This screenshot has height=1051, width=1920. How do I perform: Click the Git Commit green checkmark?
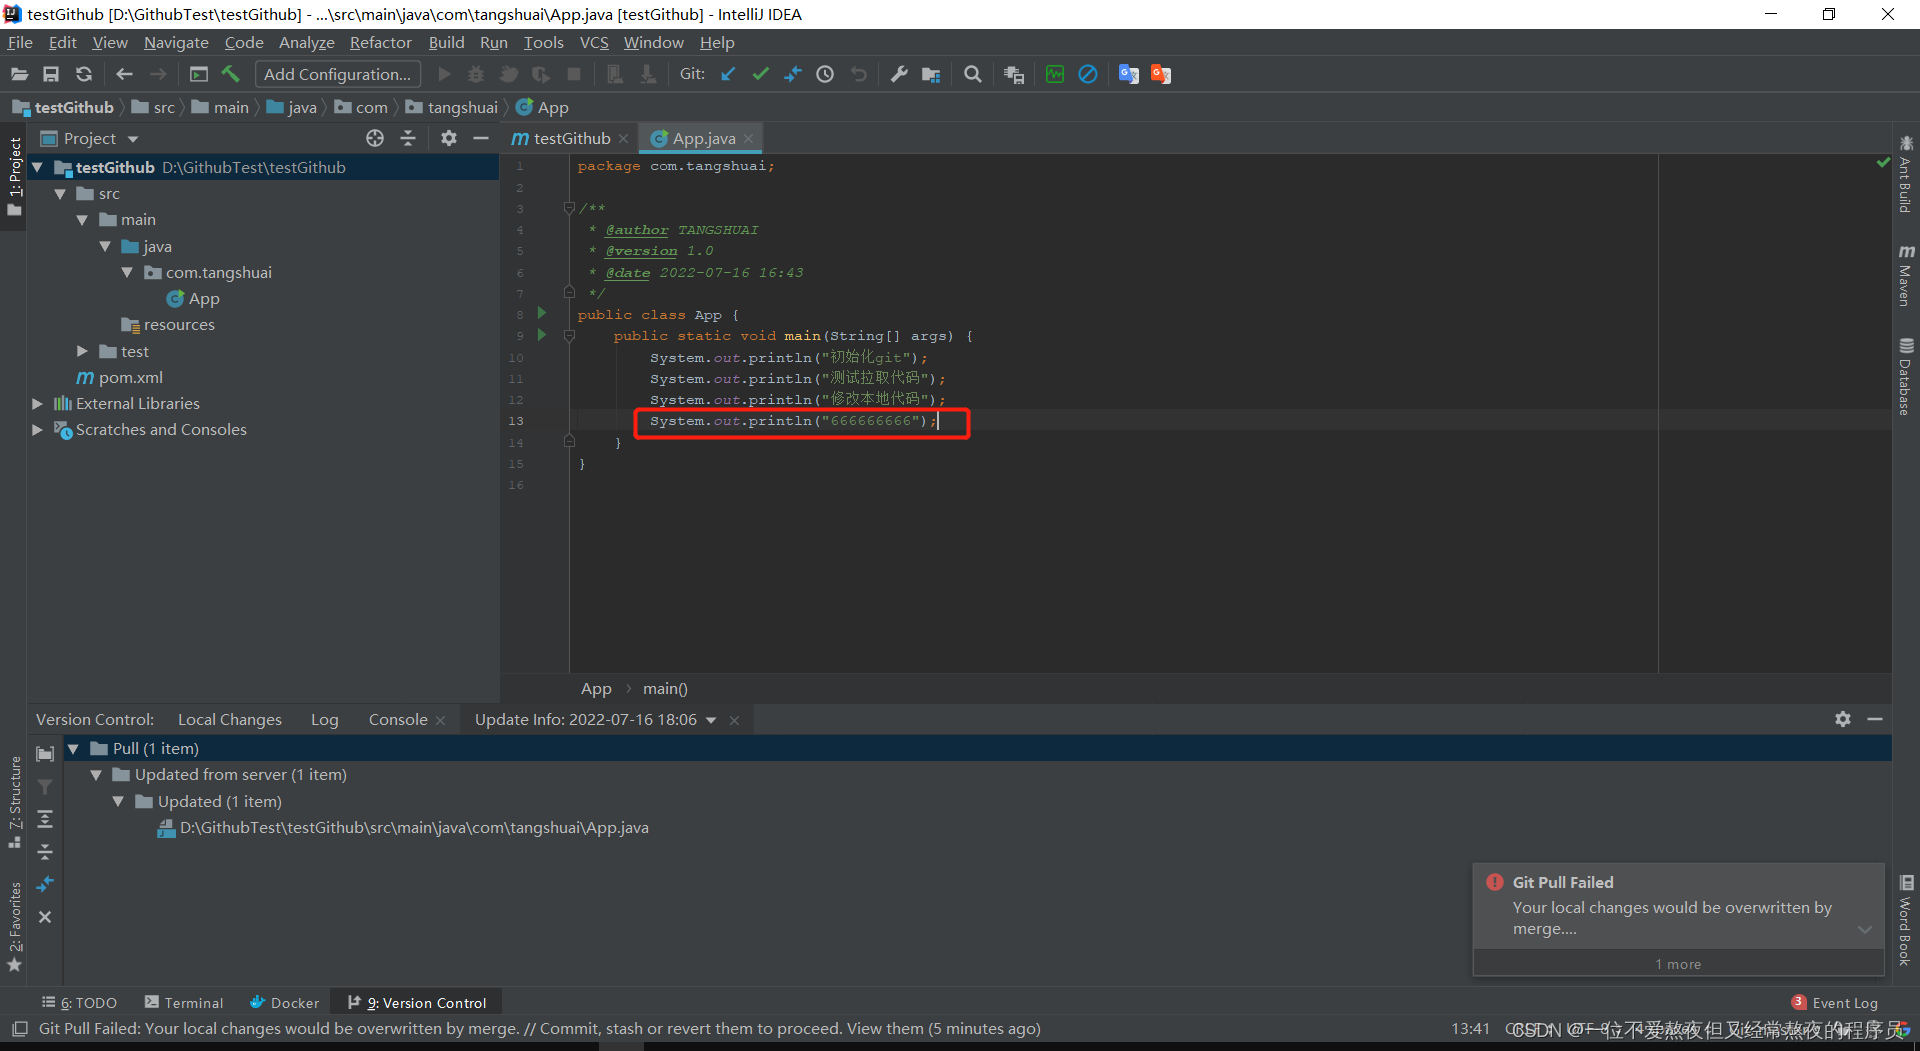(761, 74)
